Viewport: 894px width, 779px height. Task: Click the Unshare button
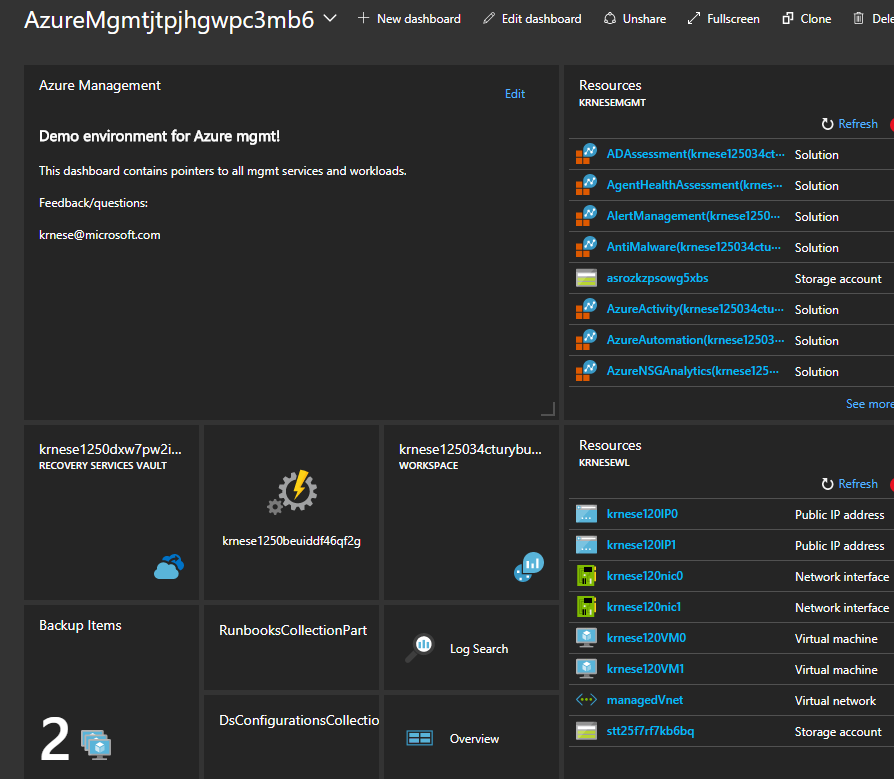[635, 19]
